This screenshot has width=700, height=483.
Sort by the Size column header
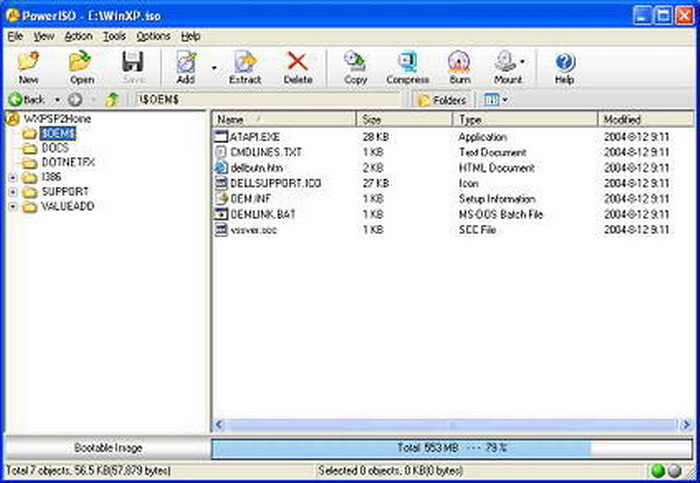pyautogui.click(x=404, y=119)
